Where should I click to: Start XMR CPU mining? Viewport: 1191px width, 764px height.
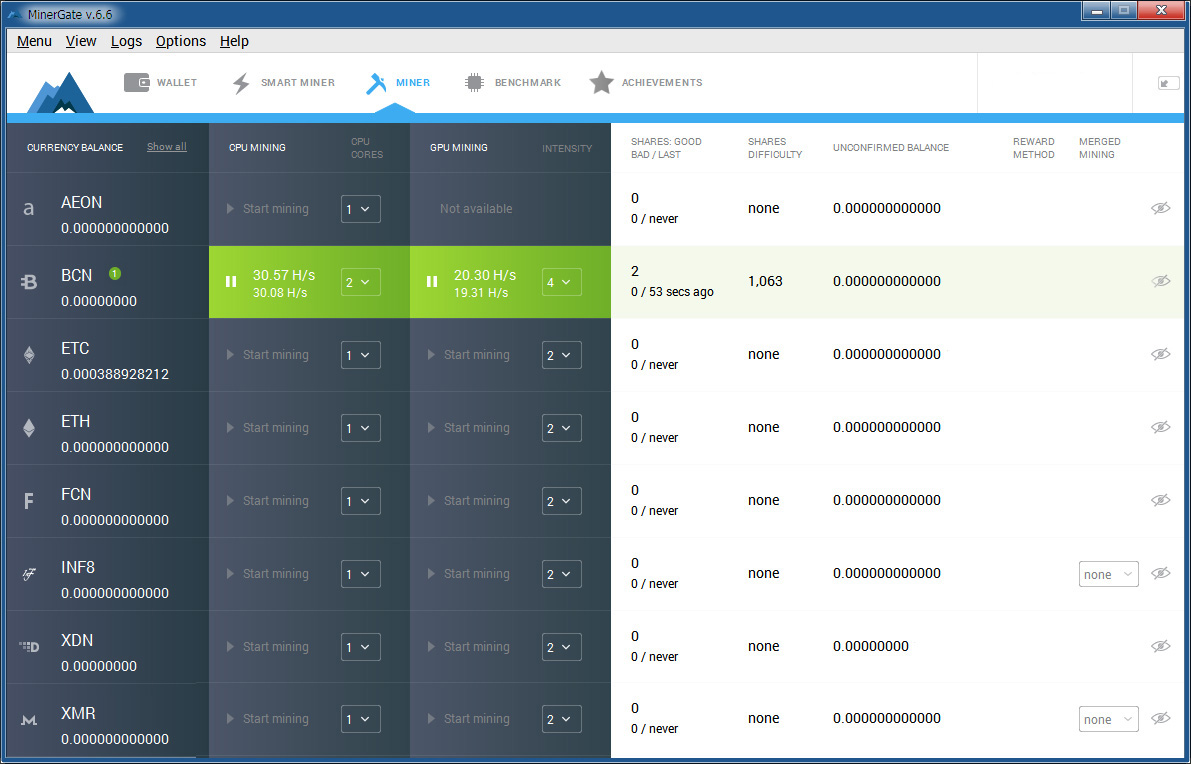[267, 718]
